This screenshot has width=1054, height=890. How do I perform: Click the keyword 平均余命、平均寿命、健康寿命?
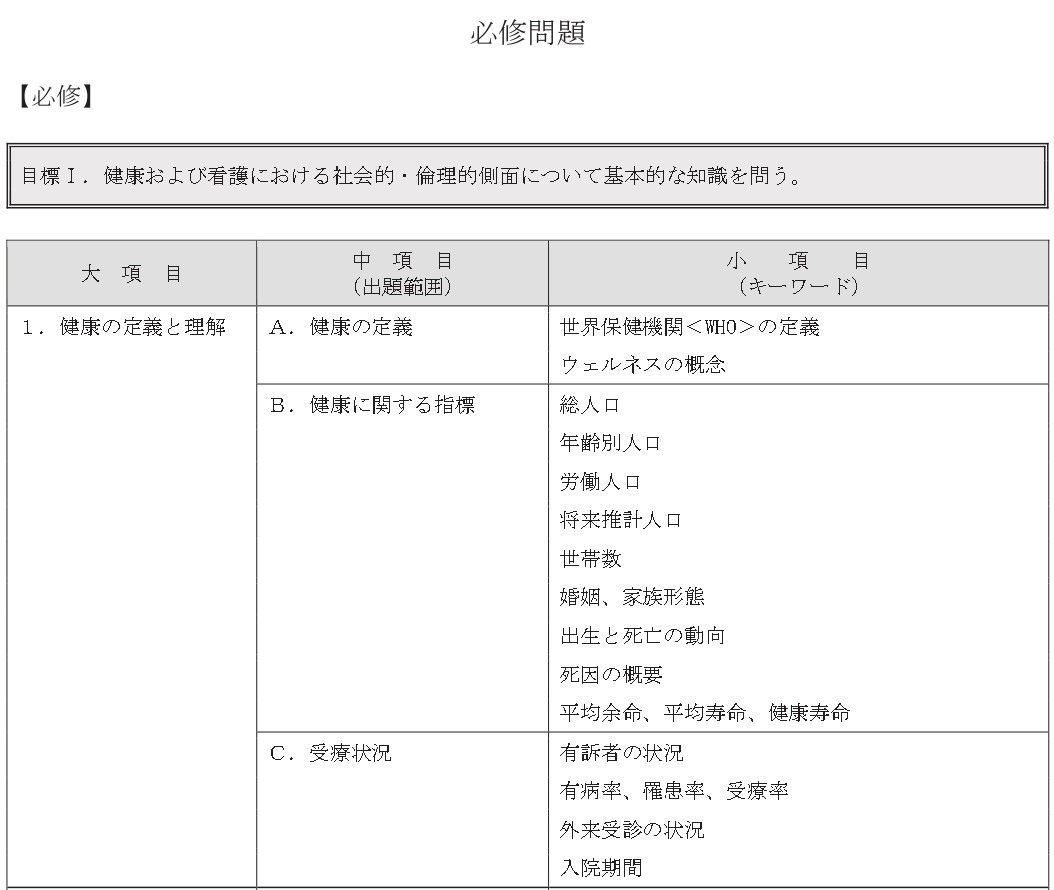pos(705,713)
